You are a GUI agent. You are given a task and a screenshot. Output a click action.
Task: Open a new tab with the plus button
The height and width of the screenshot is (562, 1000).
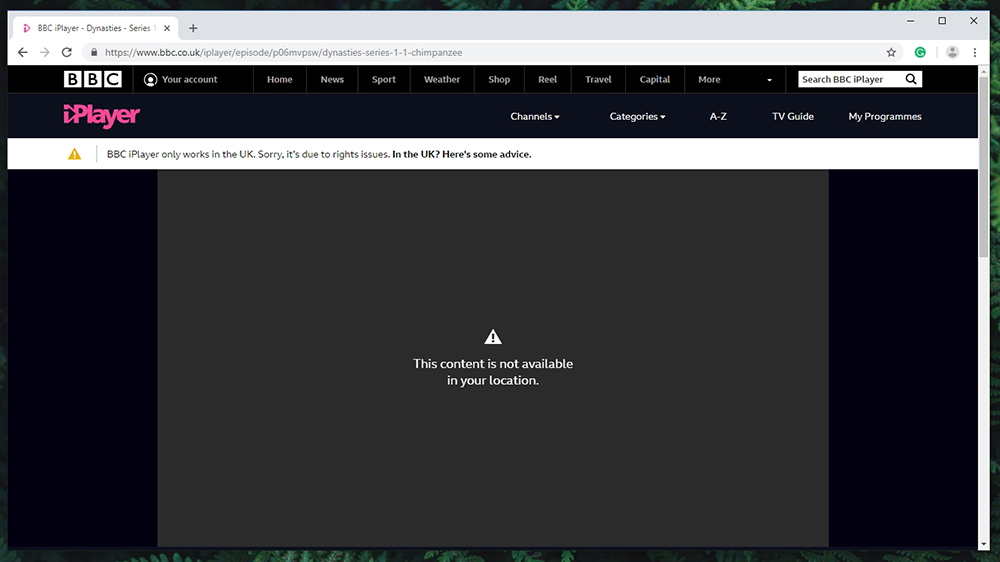pyautogui.click(x=193, y=28)
